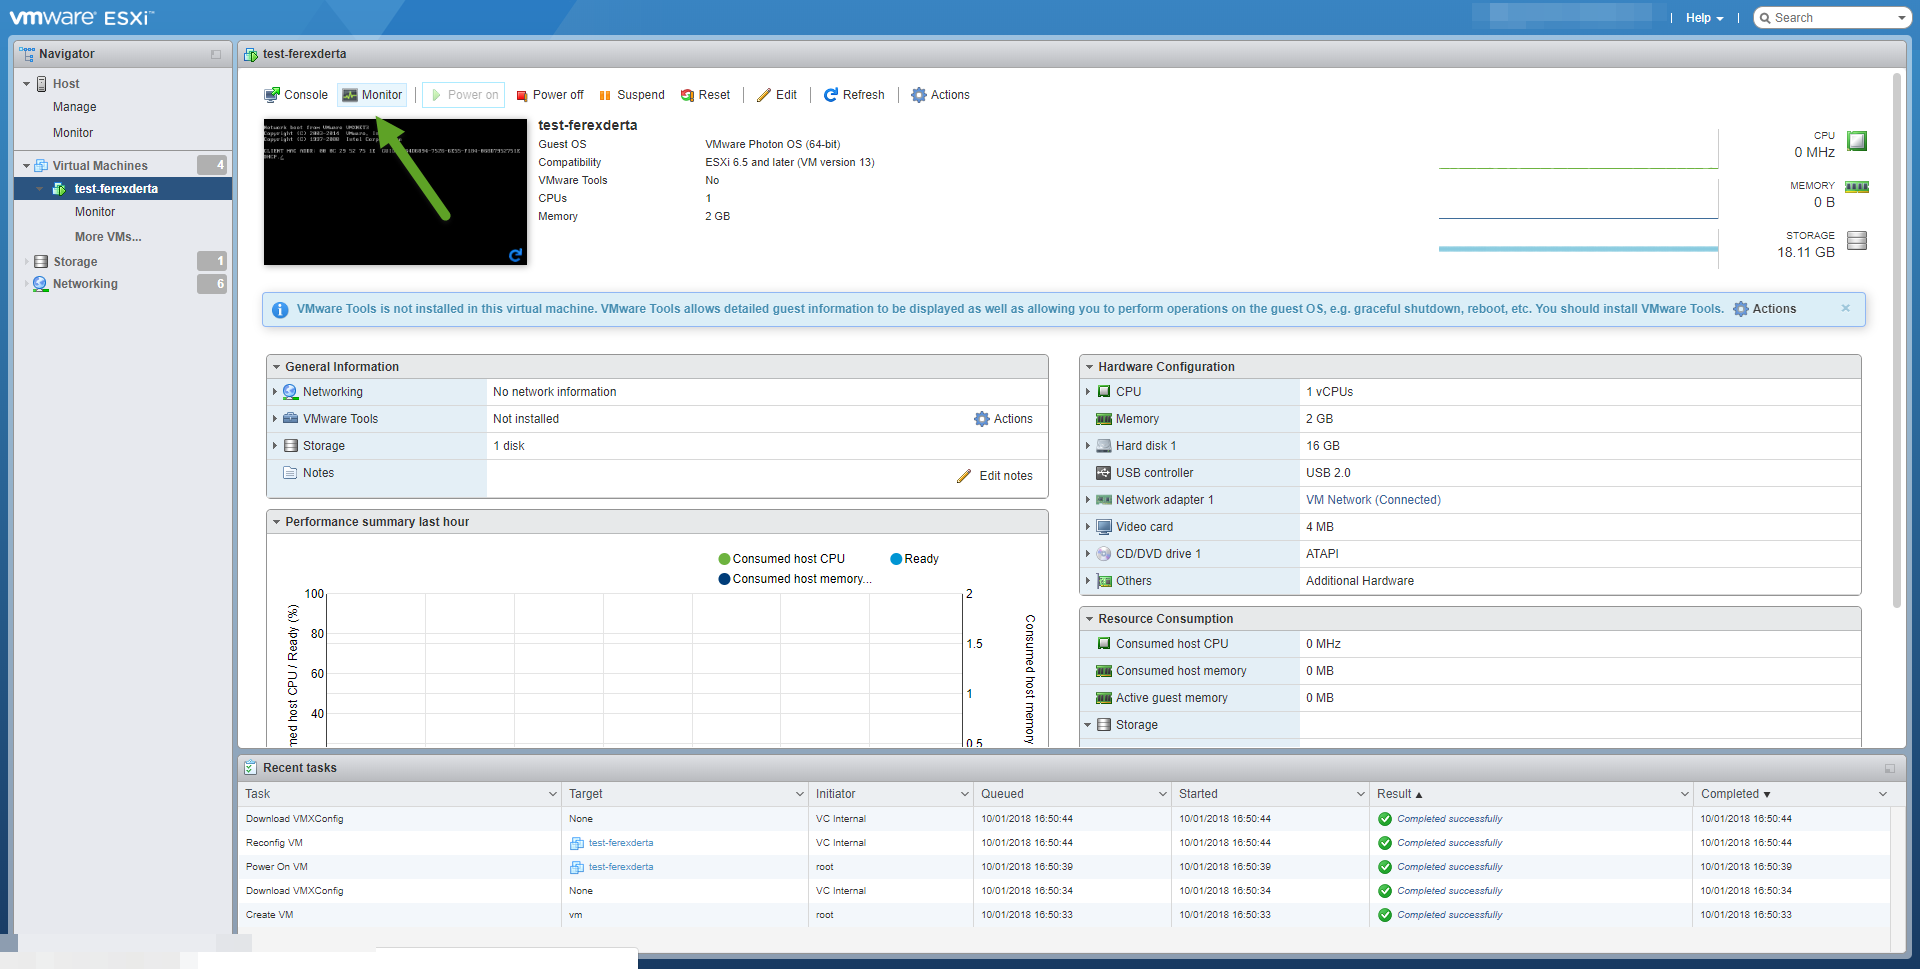Screen dimensions: 1920x969
Task: Refresh the VM view
Action: [854, 94]
